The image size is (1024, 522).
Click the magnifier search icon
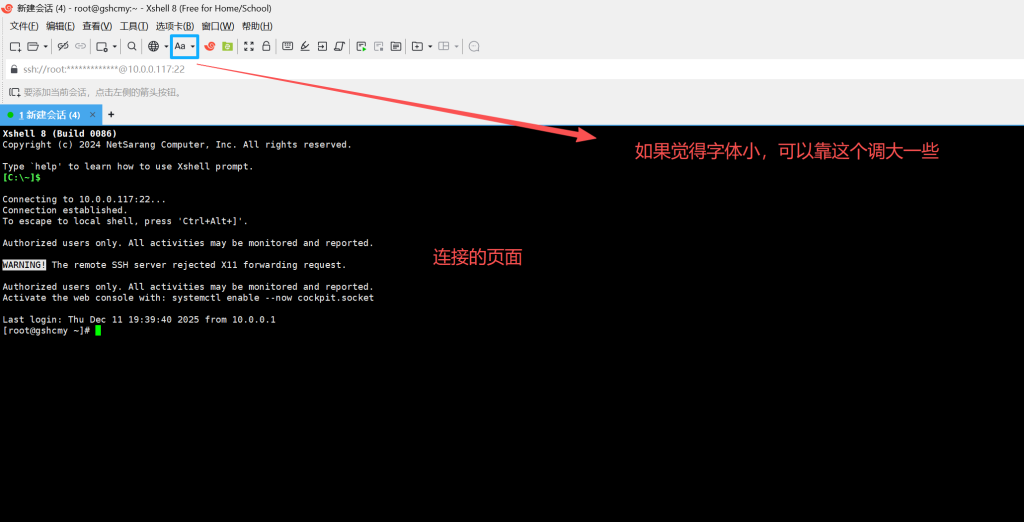[x=132, y=46]
